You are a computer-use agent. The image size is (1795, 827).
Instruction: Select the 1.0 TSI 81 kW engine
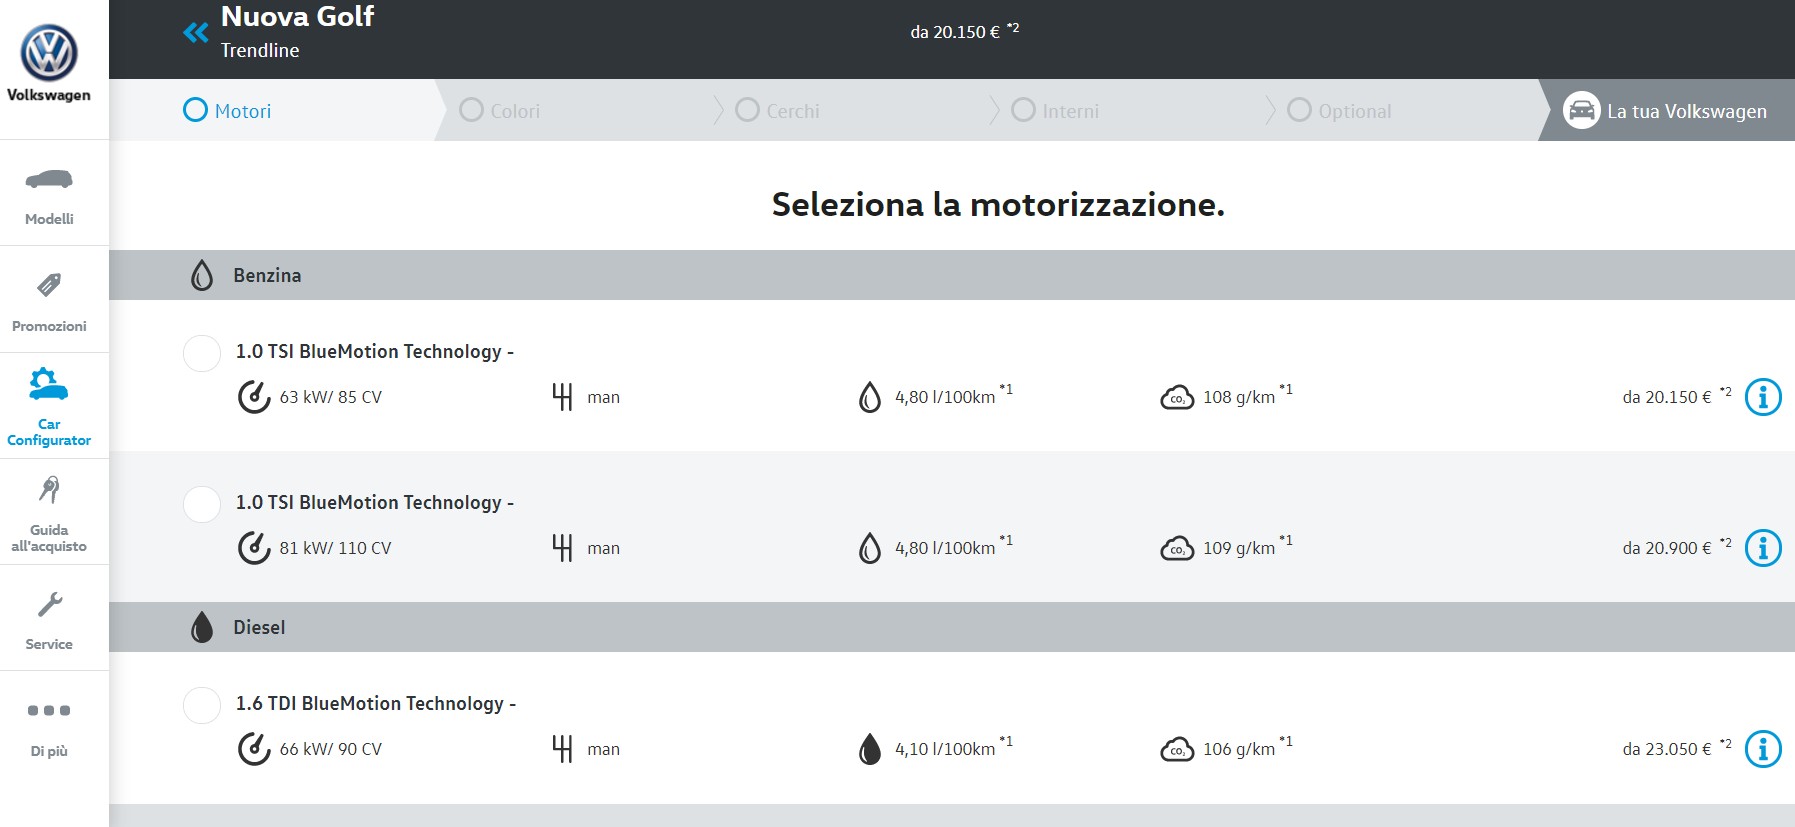click(202, 504)
